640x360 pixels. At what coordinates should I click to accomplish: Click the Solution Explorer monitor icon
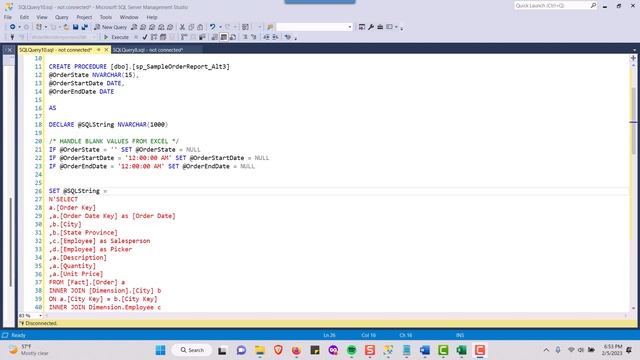click(x=362, y=27)
